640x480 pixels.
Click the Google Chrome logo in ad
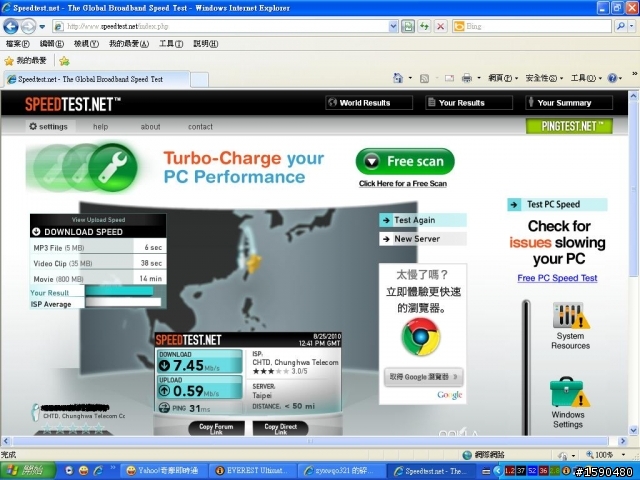click(421, 337)
